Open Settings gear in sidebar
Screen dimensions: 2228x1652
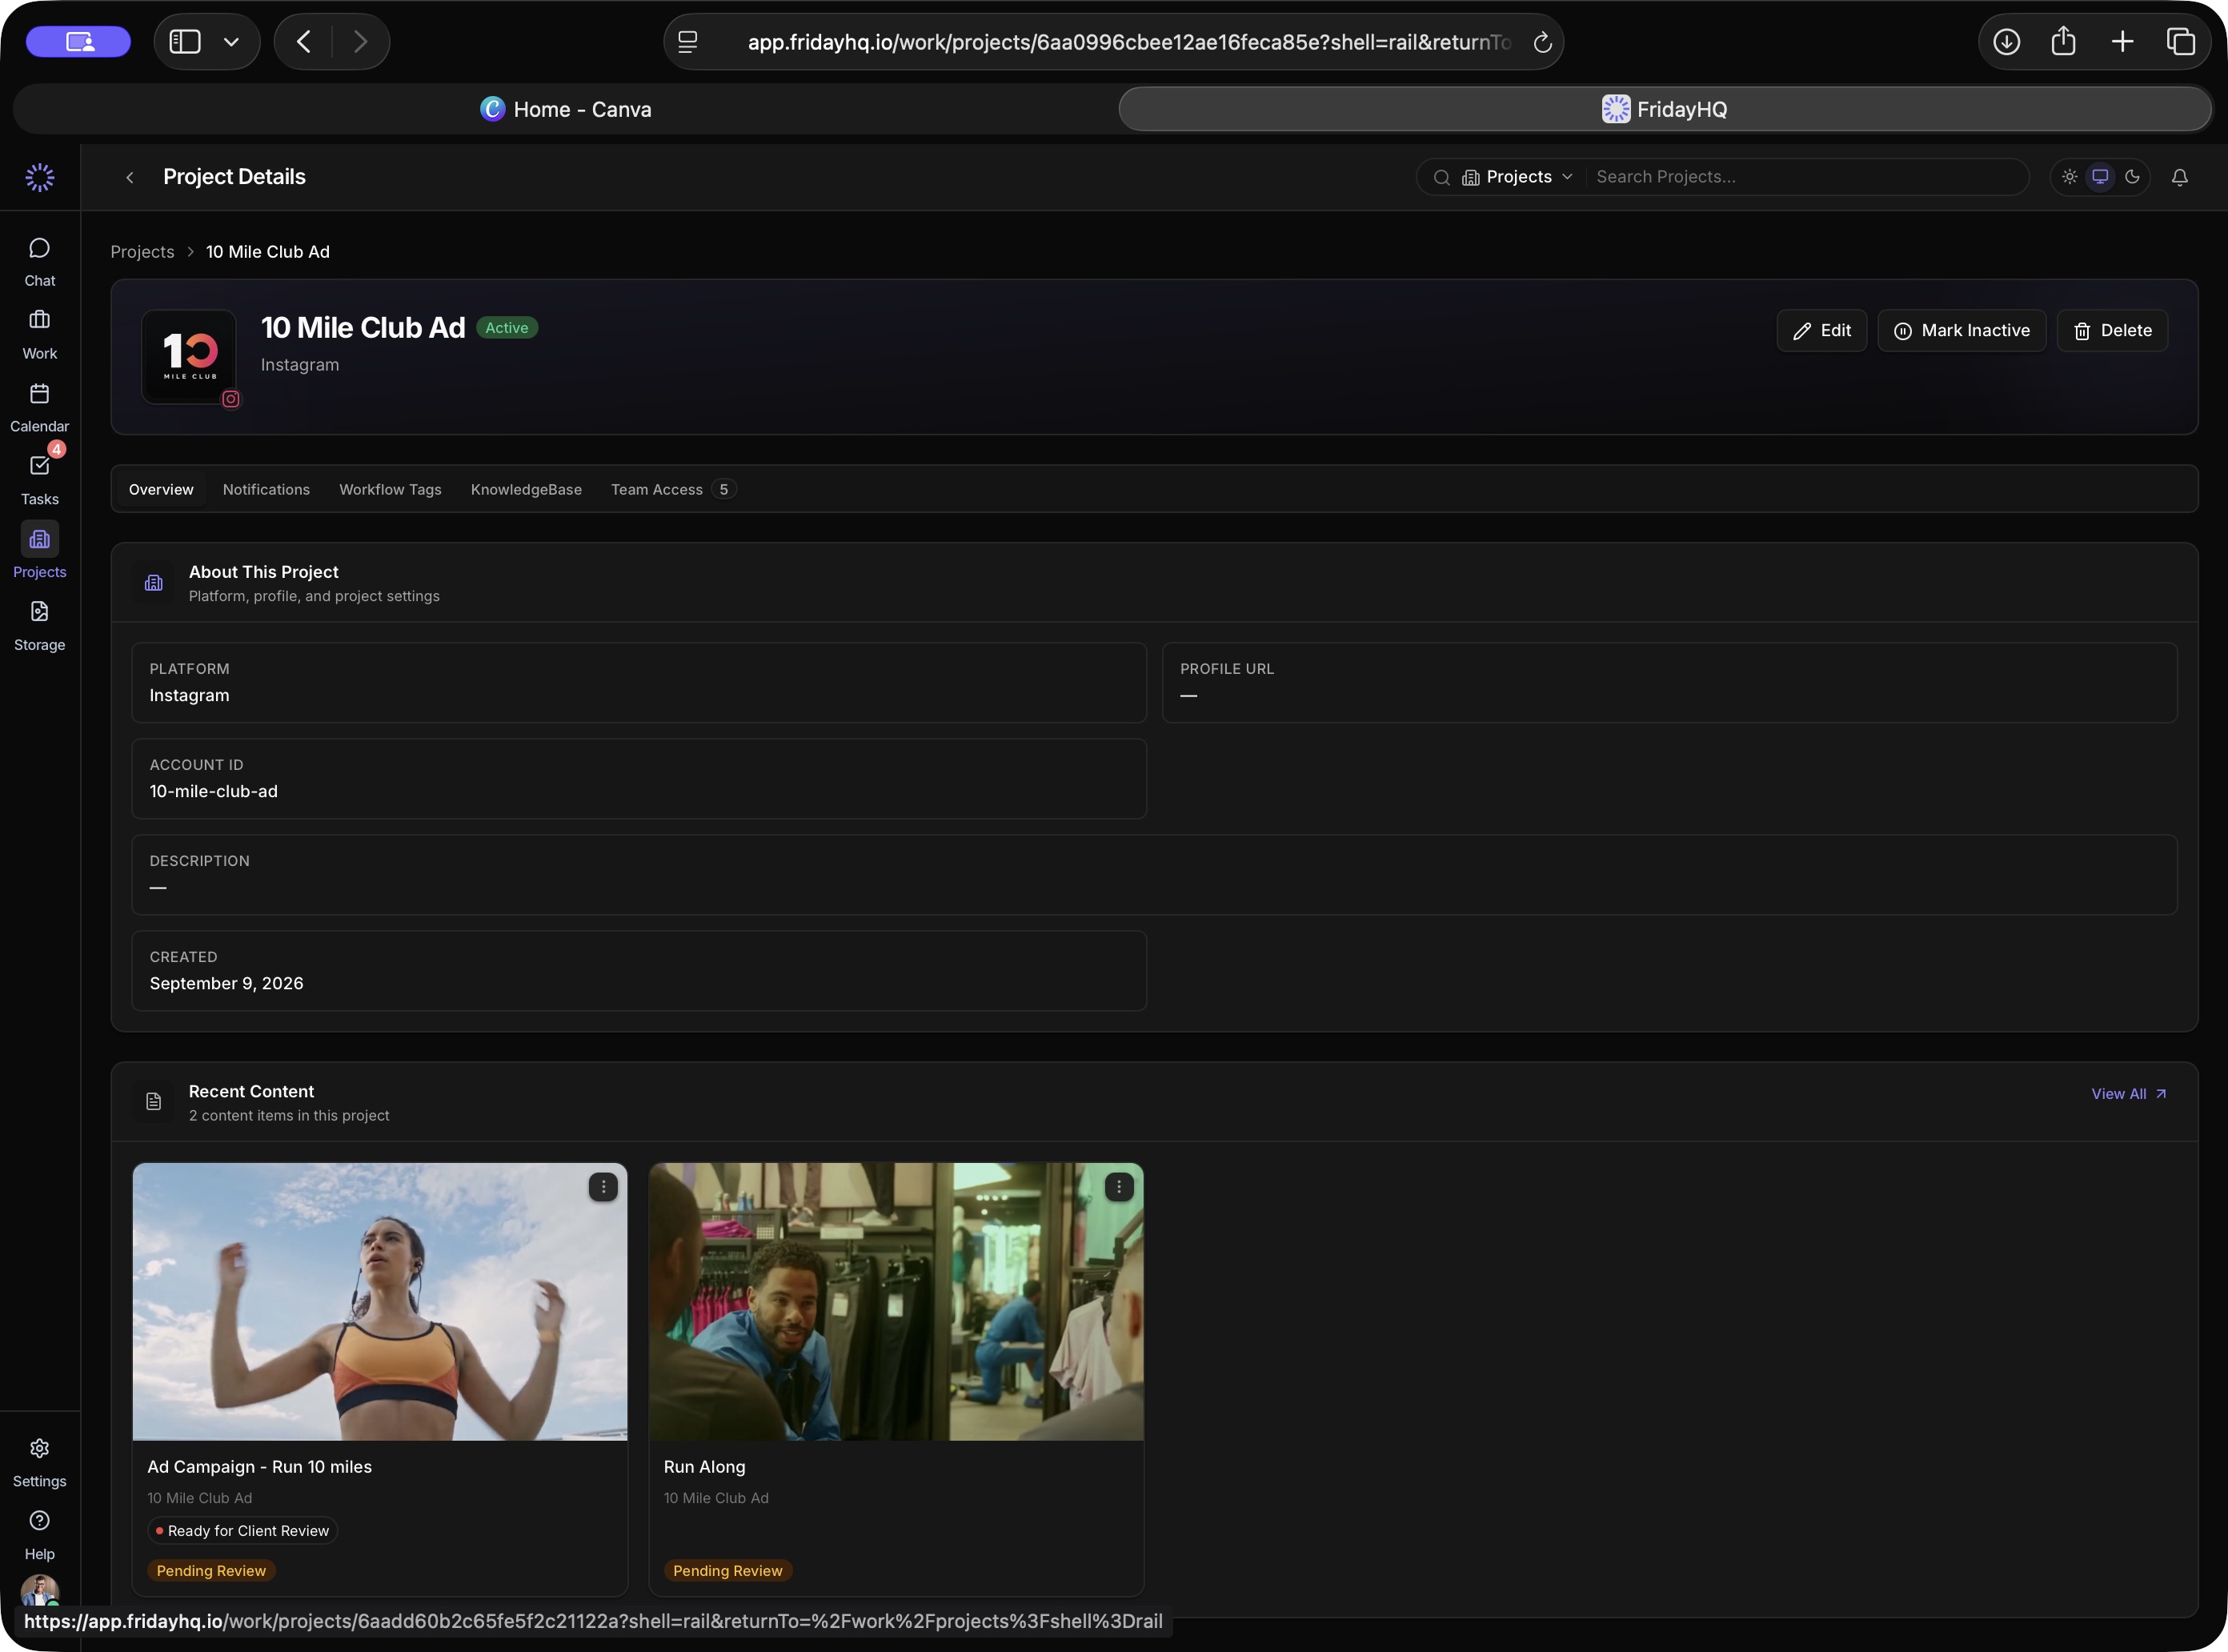click(39, 1463)
